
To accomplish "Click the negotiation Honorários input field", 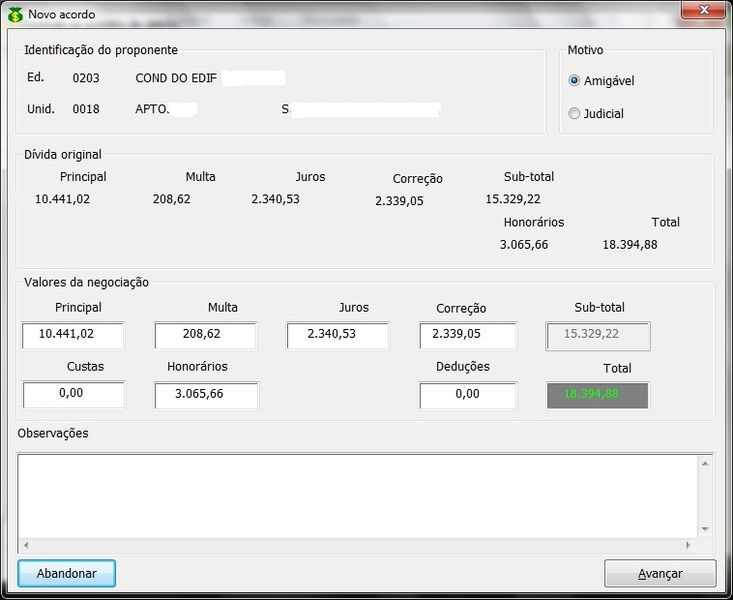I will [205, 395].
